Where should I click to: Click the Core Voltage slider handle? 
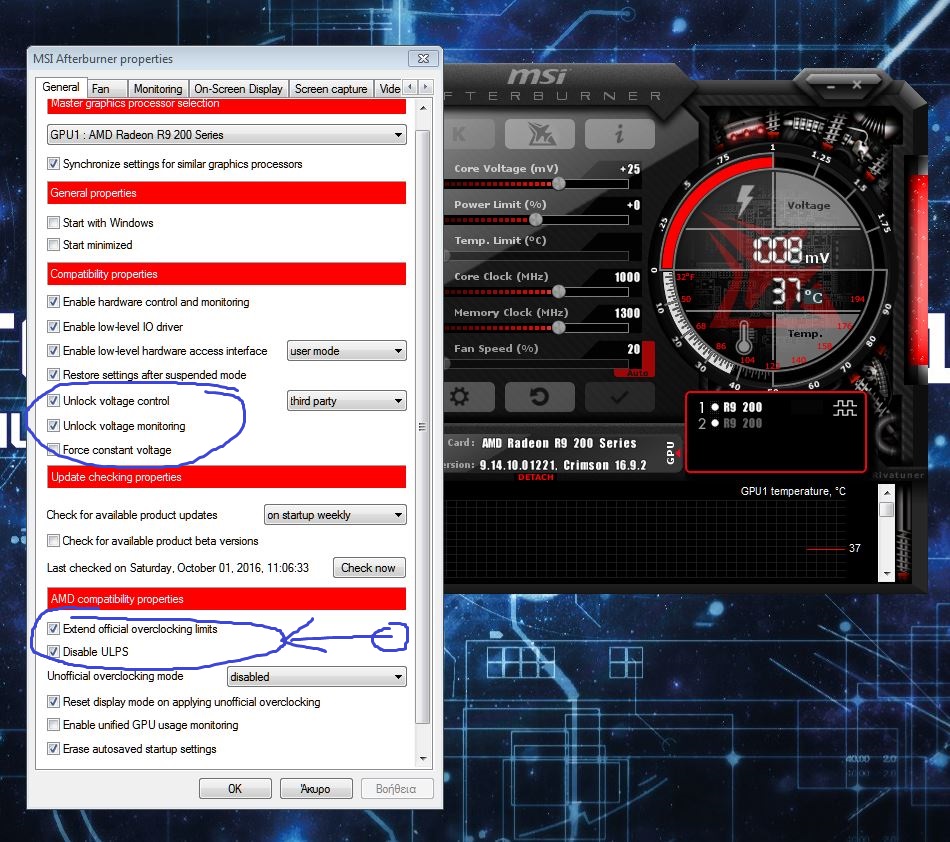[559, 183]
